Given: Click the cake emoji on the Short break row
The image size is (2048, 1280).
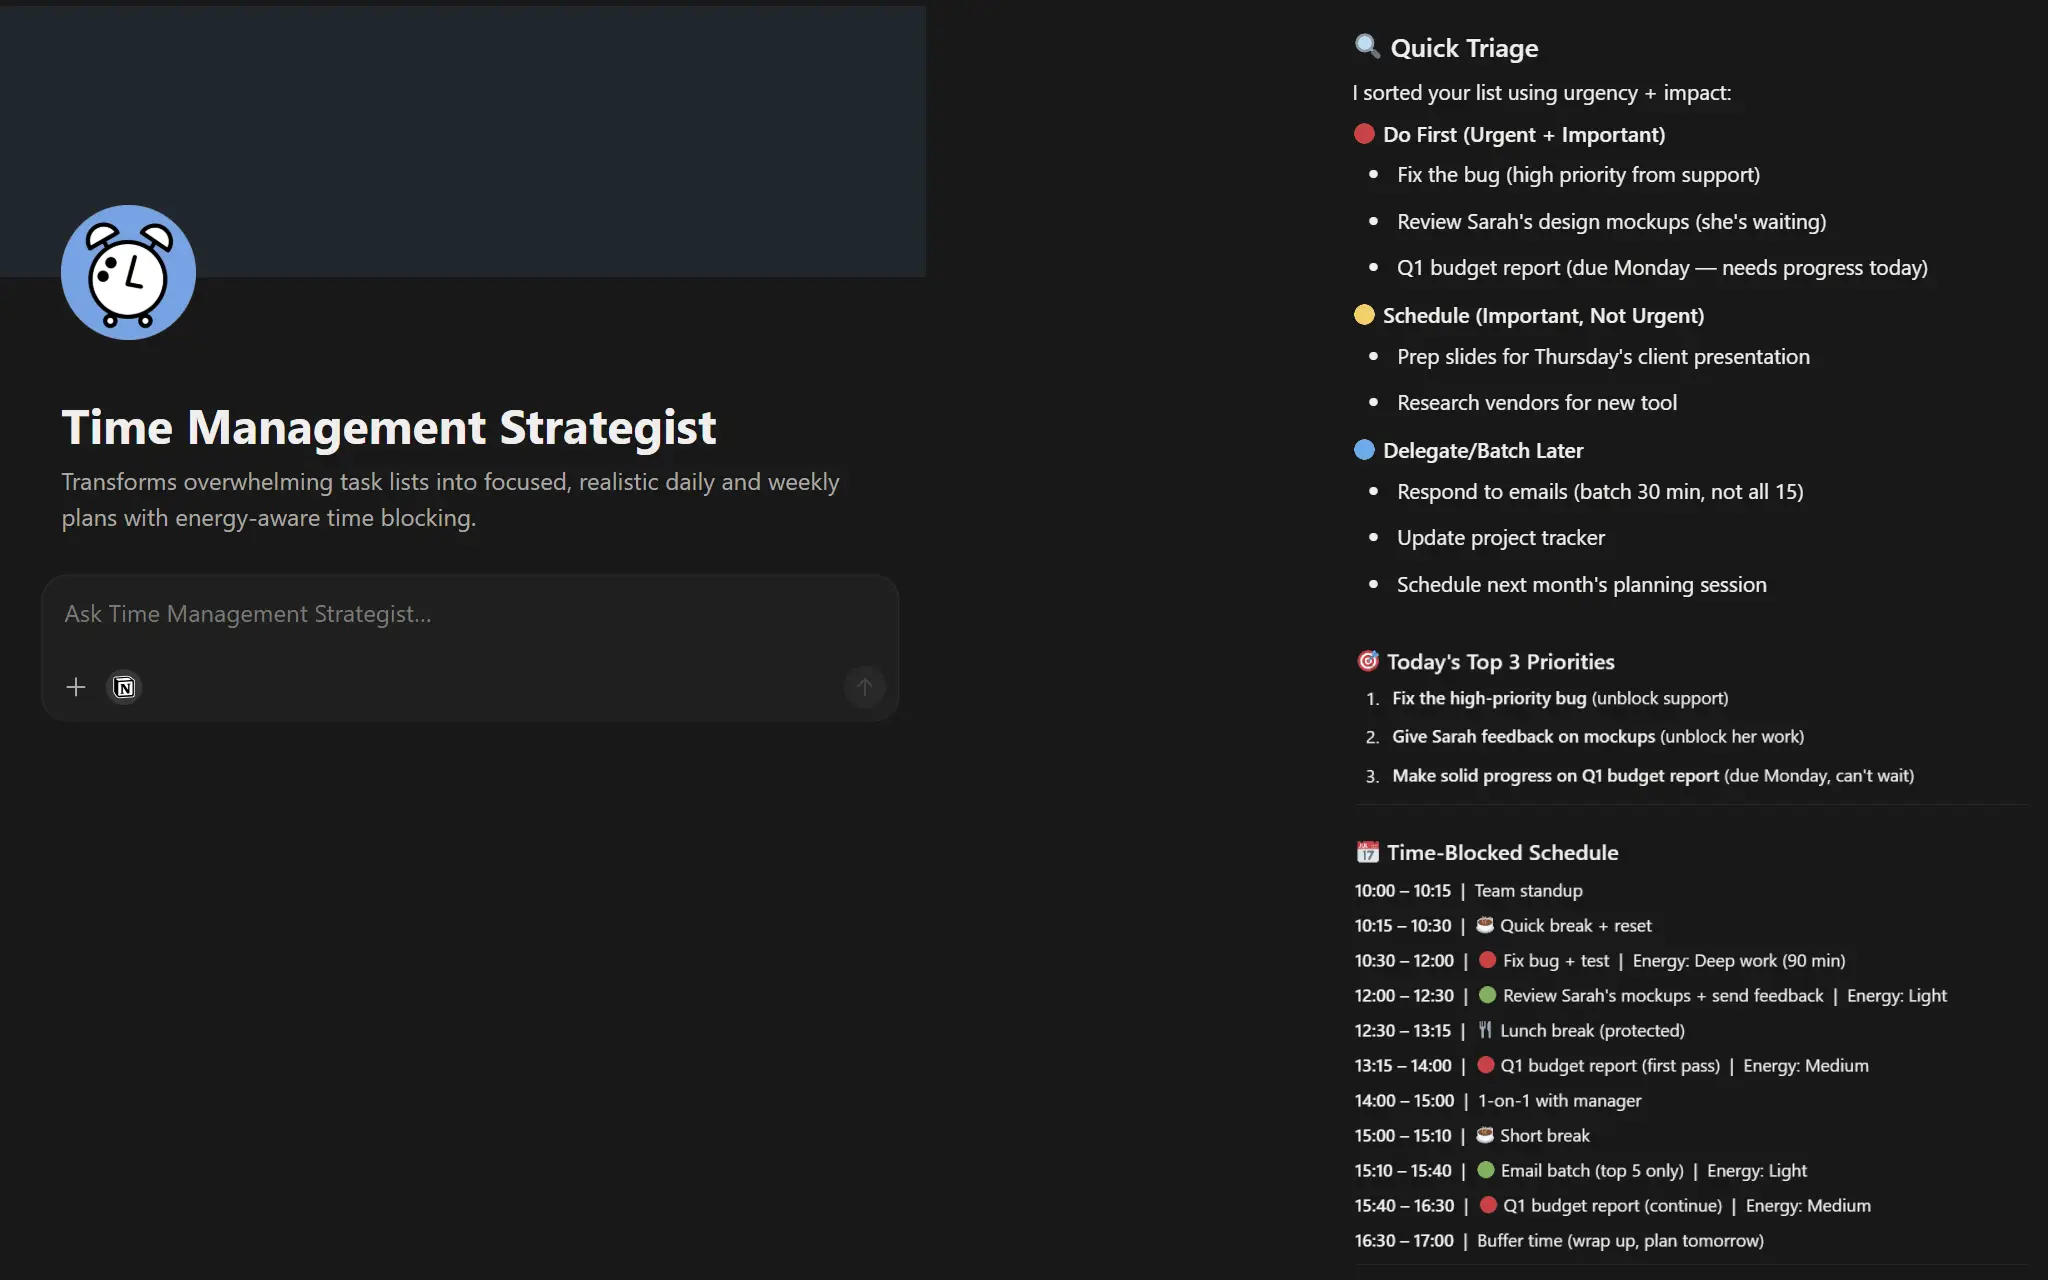Looking at the screenshot, I should 1486,1135.
